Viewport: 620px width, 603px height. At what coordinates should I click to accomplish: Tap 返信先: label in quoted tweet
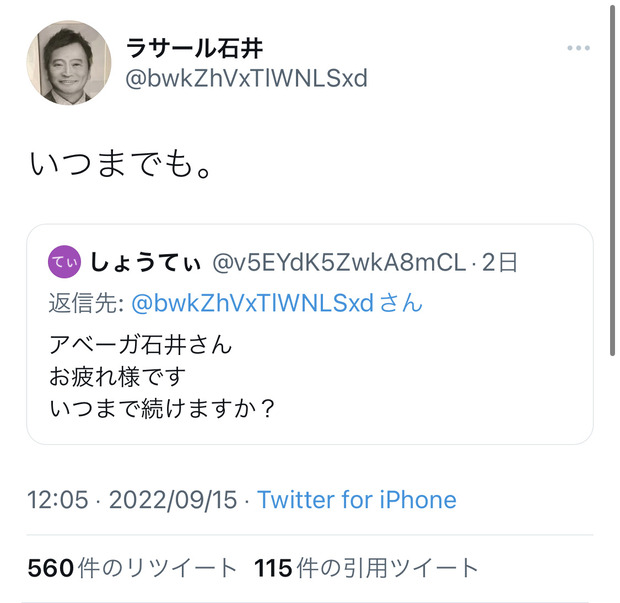click(x=87, y=303)
